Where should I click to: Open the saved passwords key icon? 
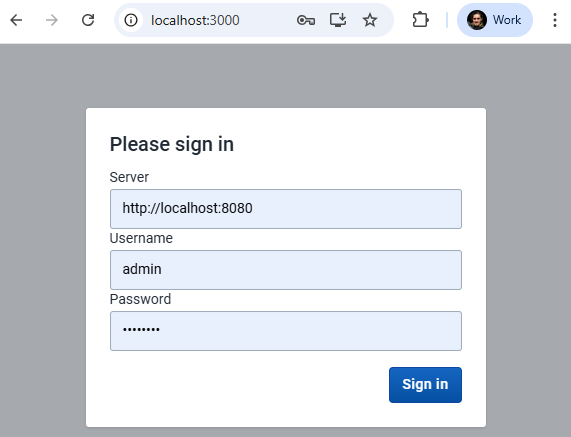tap(306, 20)
